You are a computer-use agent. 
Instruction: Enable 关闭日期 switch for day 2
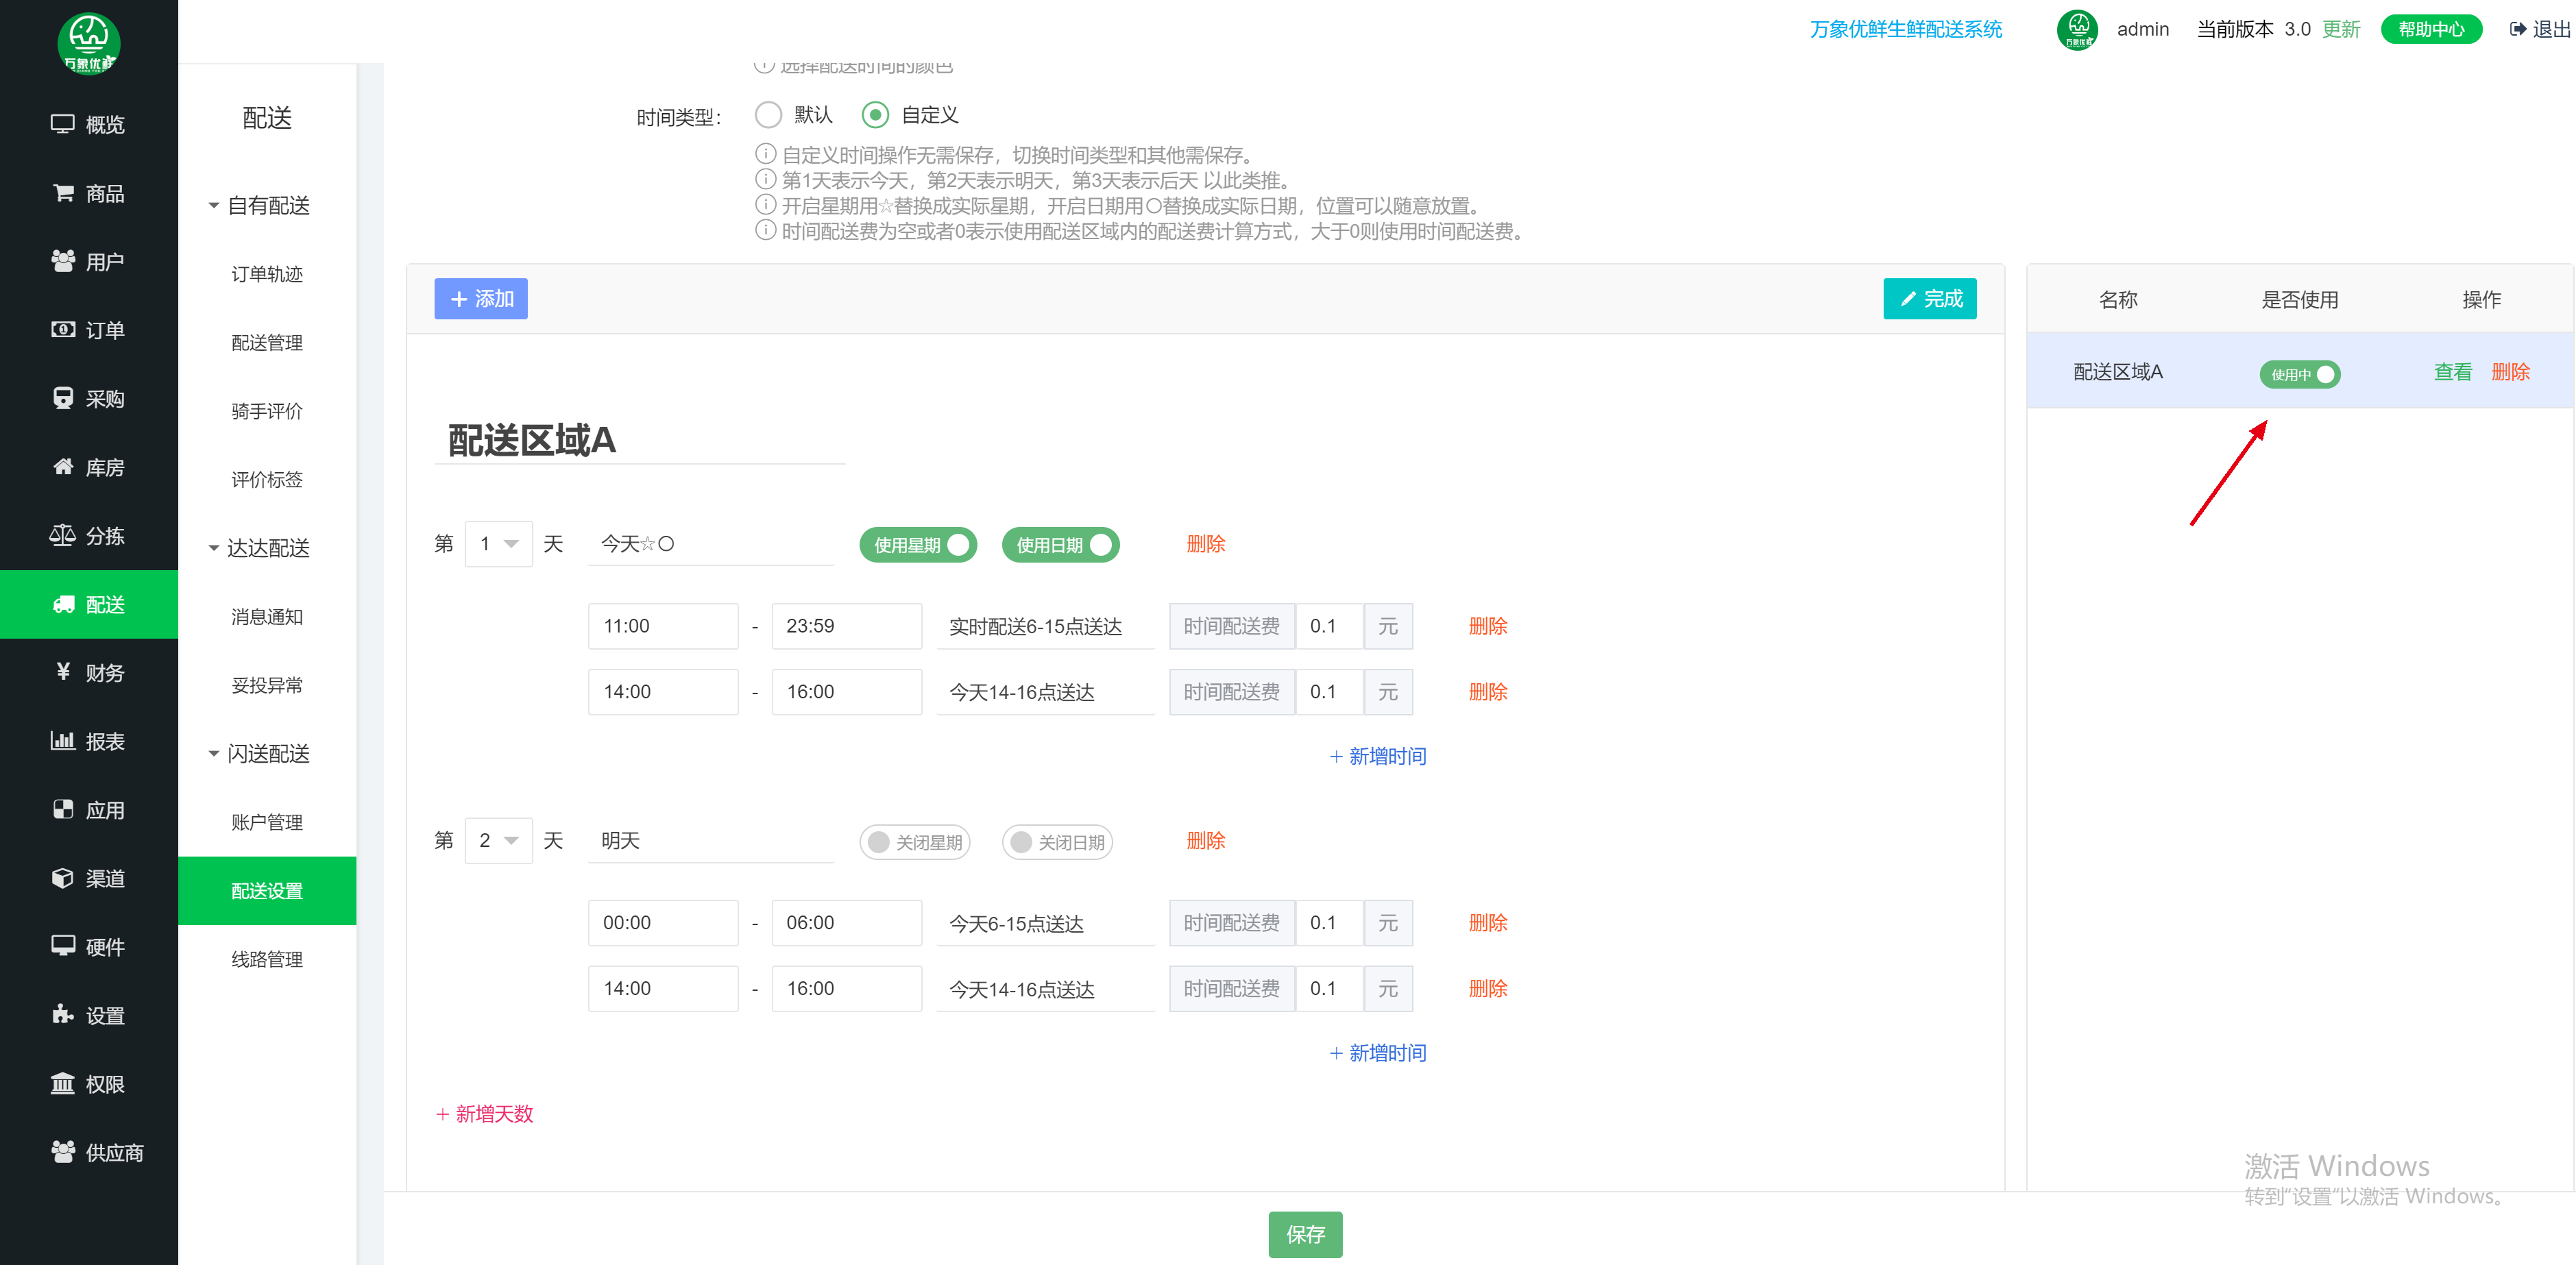[1056, 842]
